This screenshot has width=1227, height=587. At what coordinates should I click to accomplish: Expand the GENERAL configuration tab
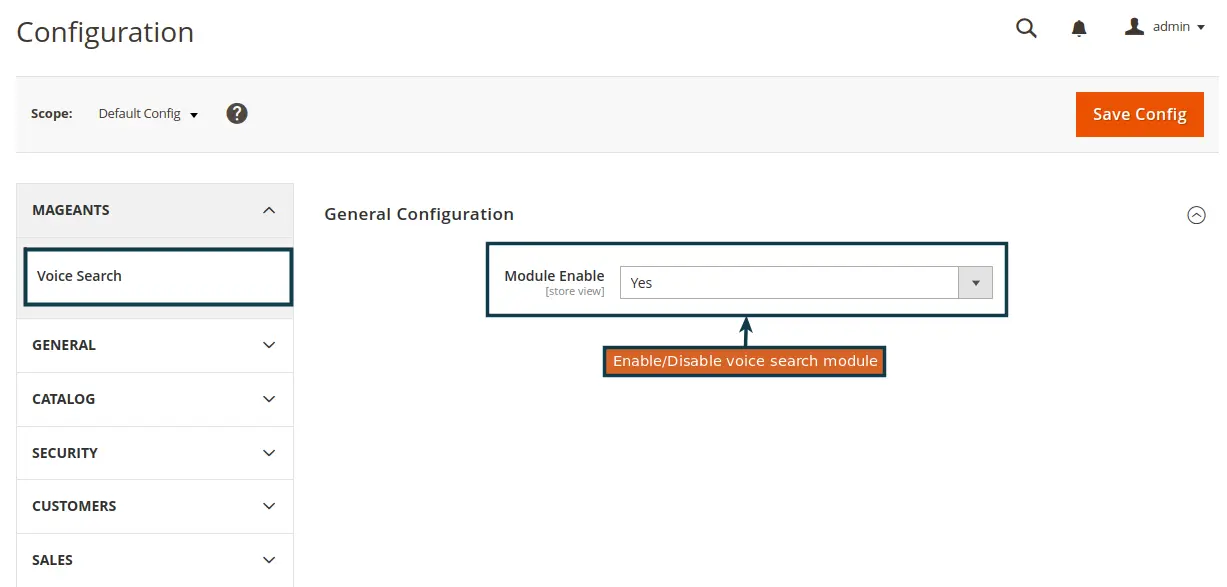click(x=155, y=345)
